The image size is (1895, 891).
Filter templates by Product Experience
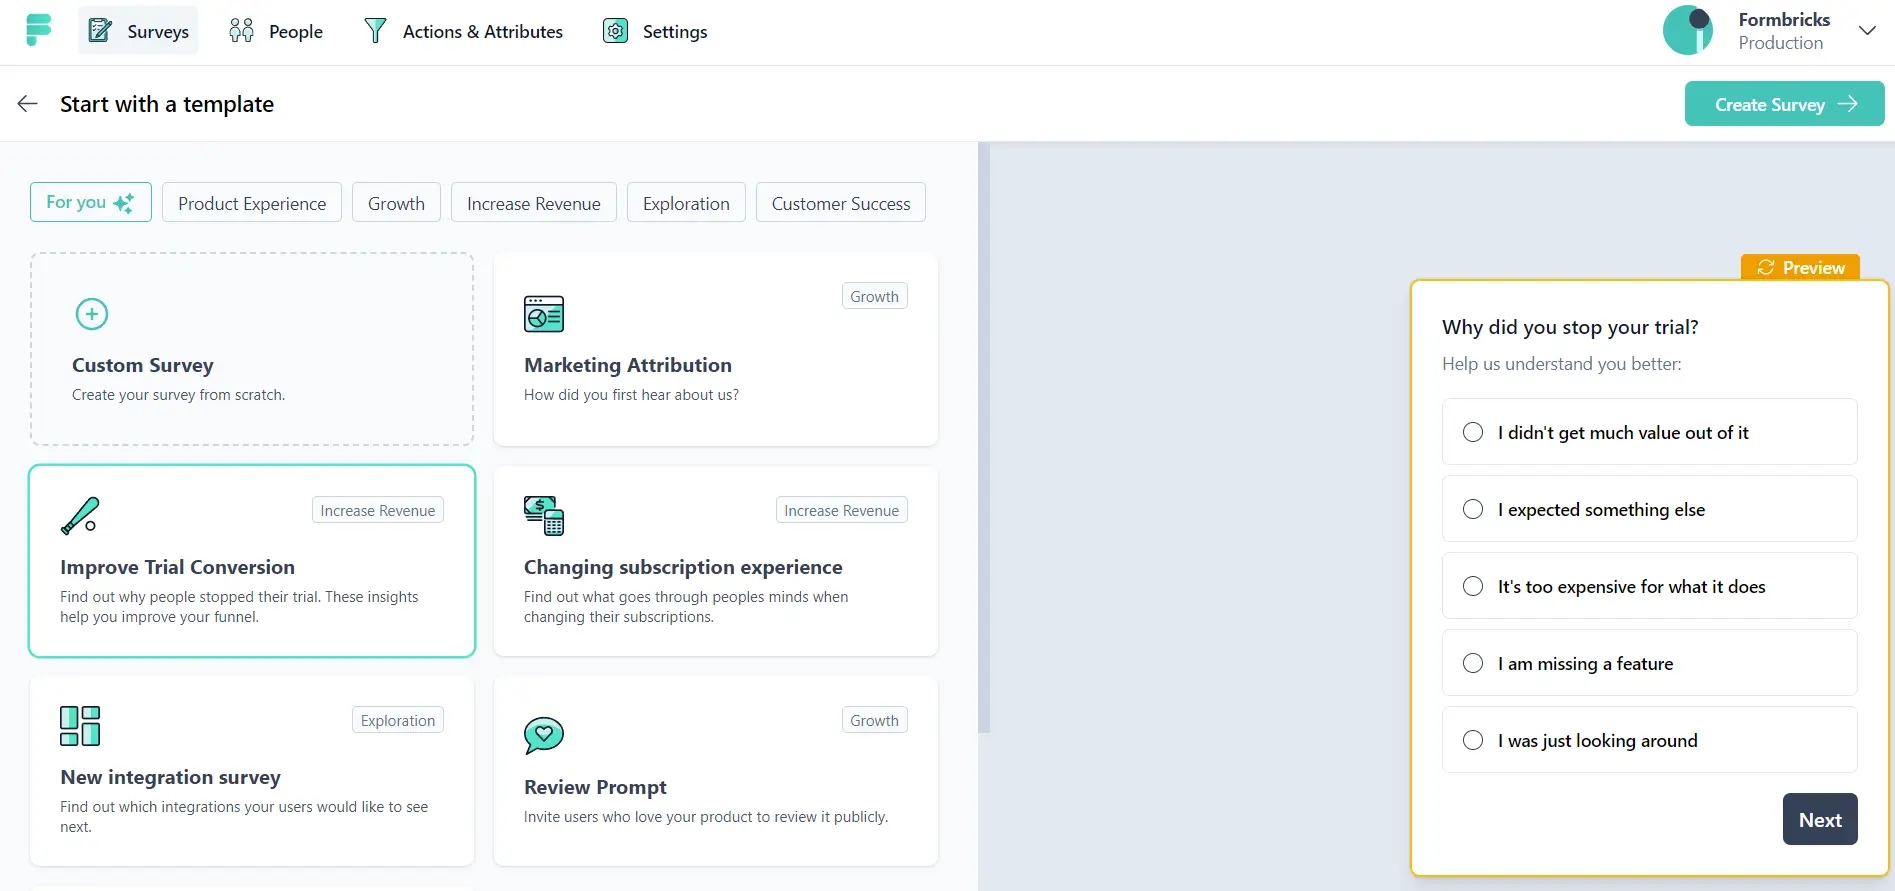(252, 203)
